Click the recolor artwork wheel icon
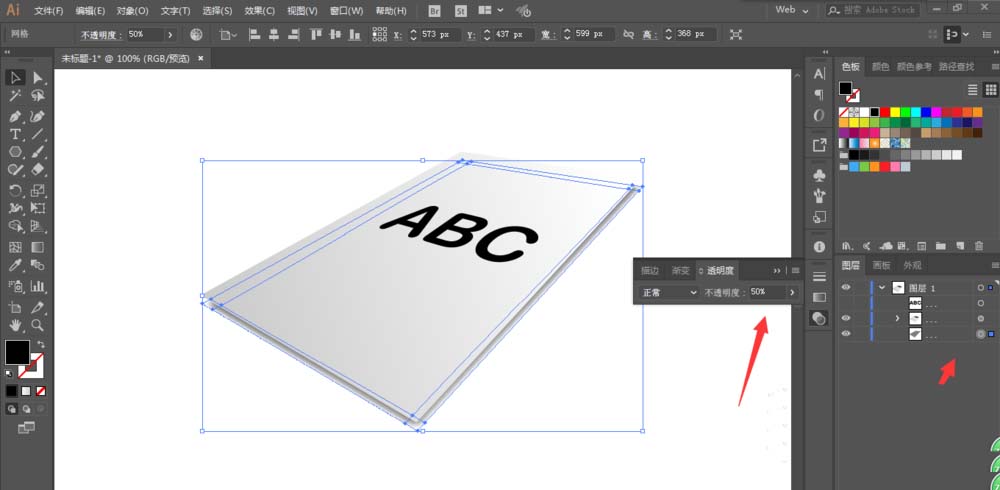The image size is (1000, 490). tap(196, 34)
